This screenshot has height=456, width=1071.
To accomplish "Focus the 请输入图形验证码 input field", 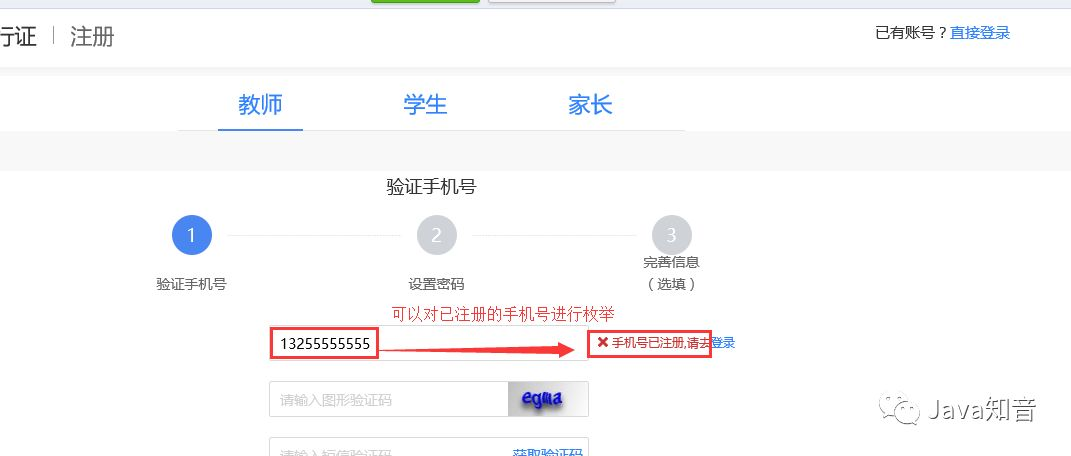I will pos(389,399).
